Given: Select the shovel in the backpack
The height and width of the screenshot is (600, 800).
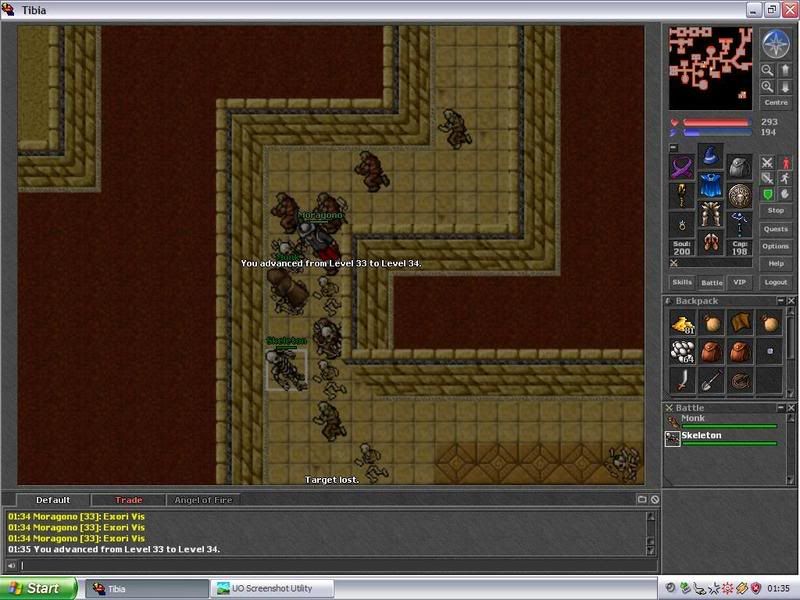Looking at the screenshot, I should click(711, 380).
